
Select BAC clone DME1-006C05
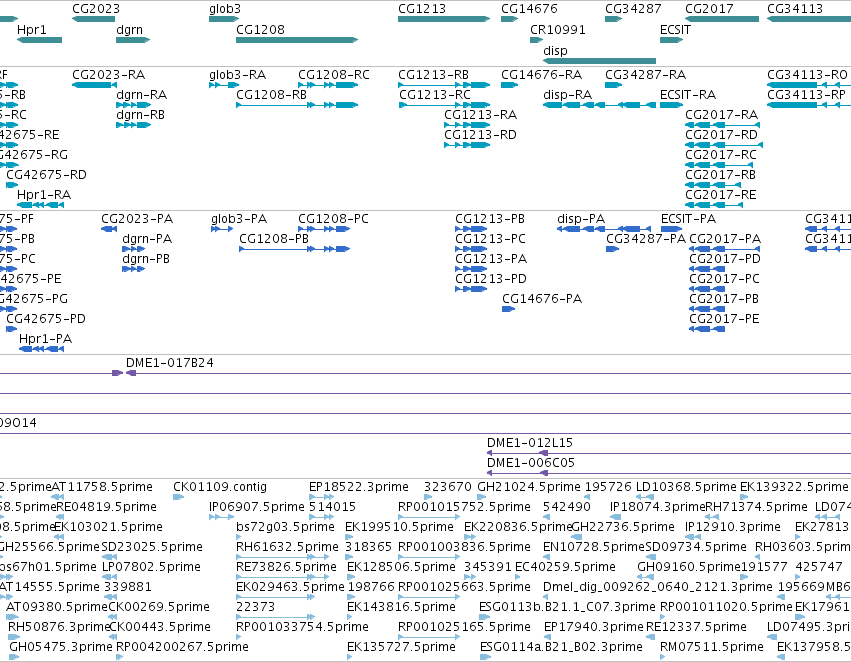[669, 473]
